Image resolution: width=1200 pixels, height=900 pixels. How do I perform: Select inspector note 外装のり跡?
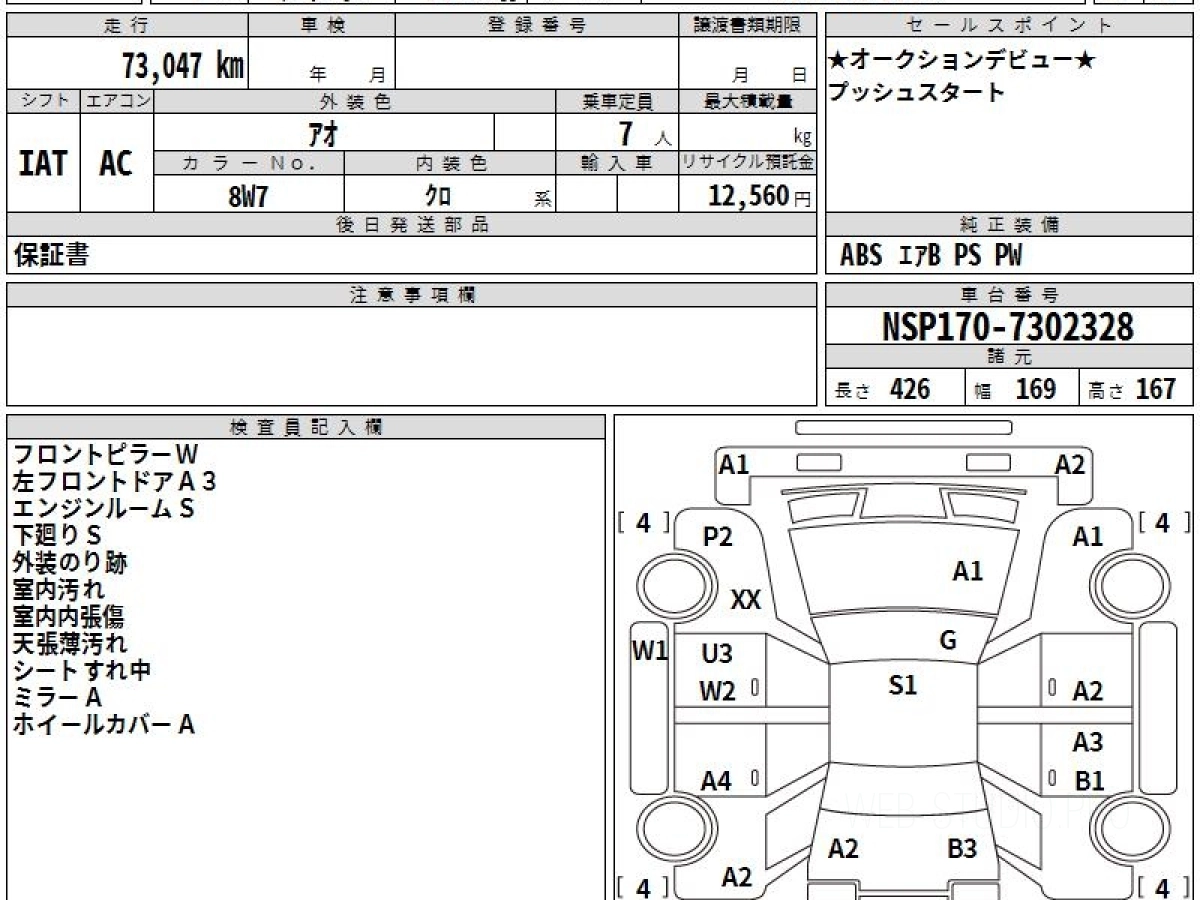tap(70, 563)
